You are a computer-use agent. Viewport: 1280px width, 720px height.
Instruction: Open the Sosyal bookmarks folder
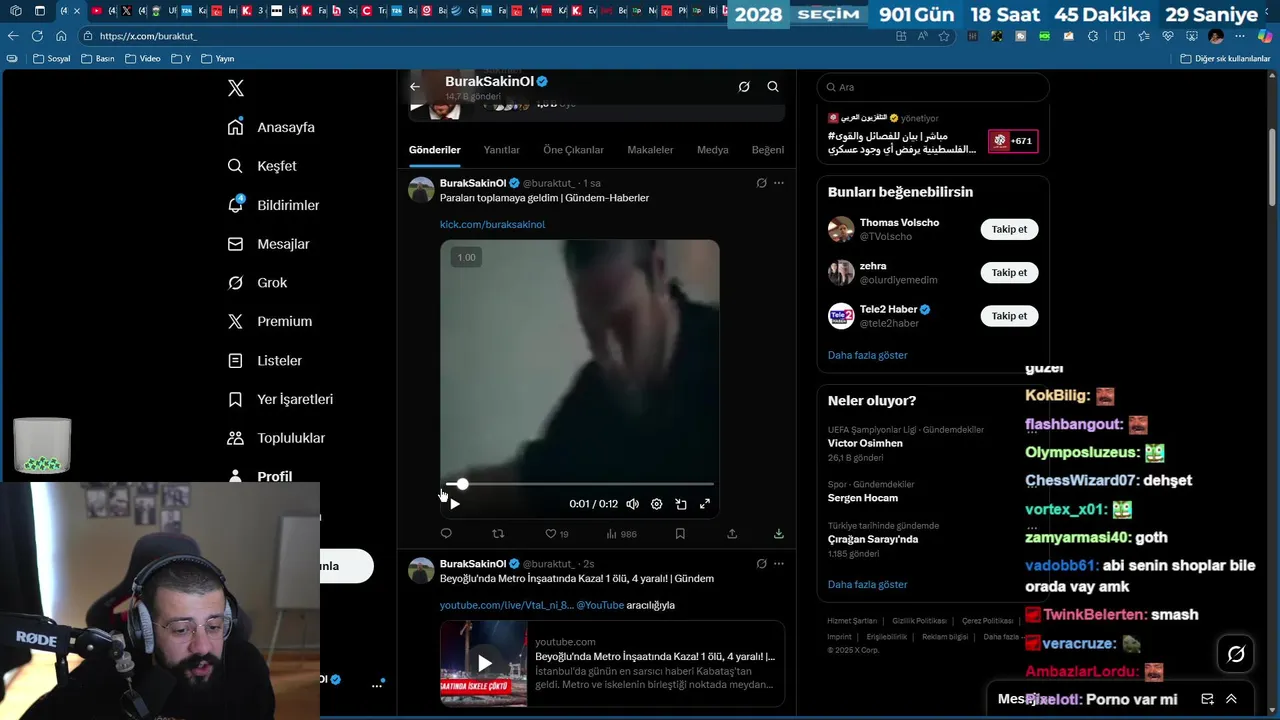tap(52, 58)
